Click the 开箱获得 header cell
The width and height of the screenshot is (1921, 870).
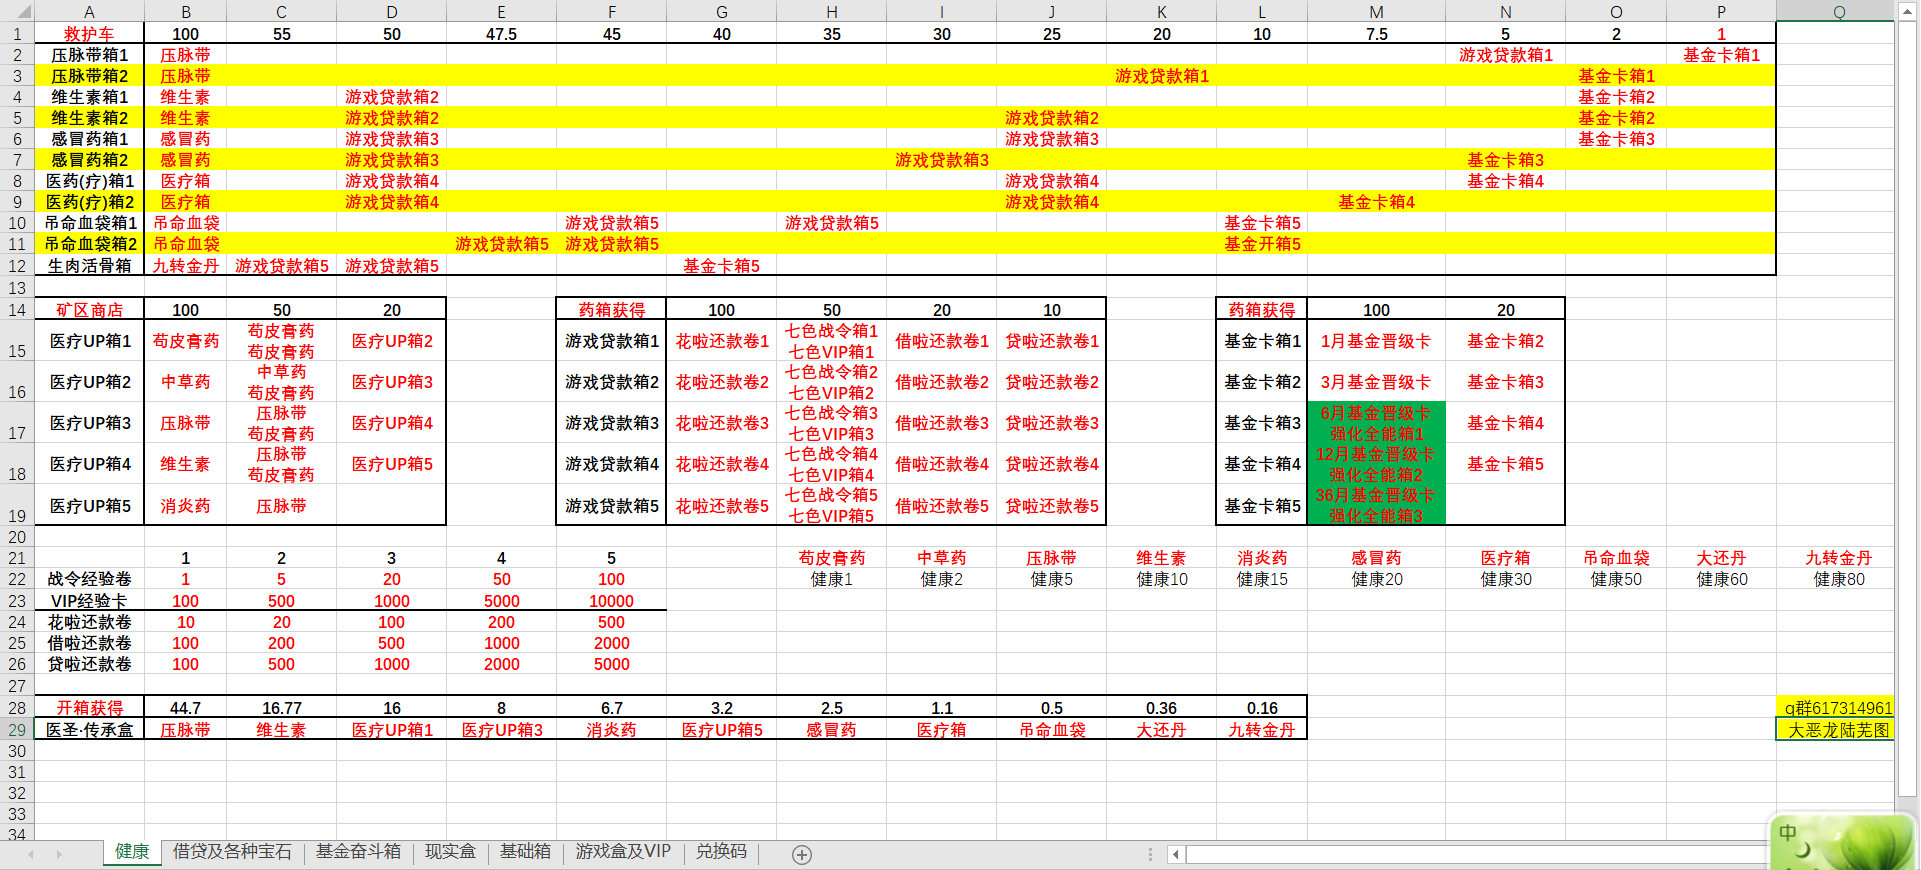[x=89, y=708]
